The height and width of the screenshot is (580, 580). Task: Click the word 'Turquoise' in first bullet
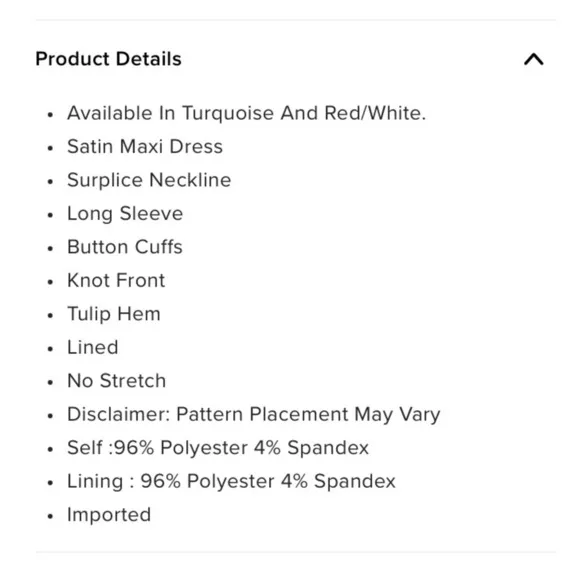coord(228,114)
